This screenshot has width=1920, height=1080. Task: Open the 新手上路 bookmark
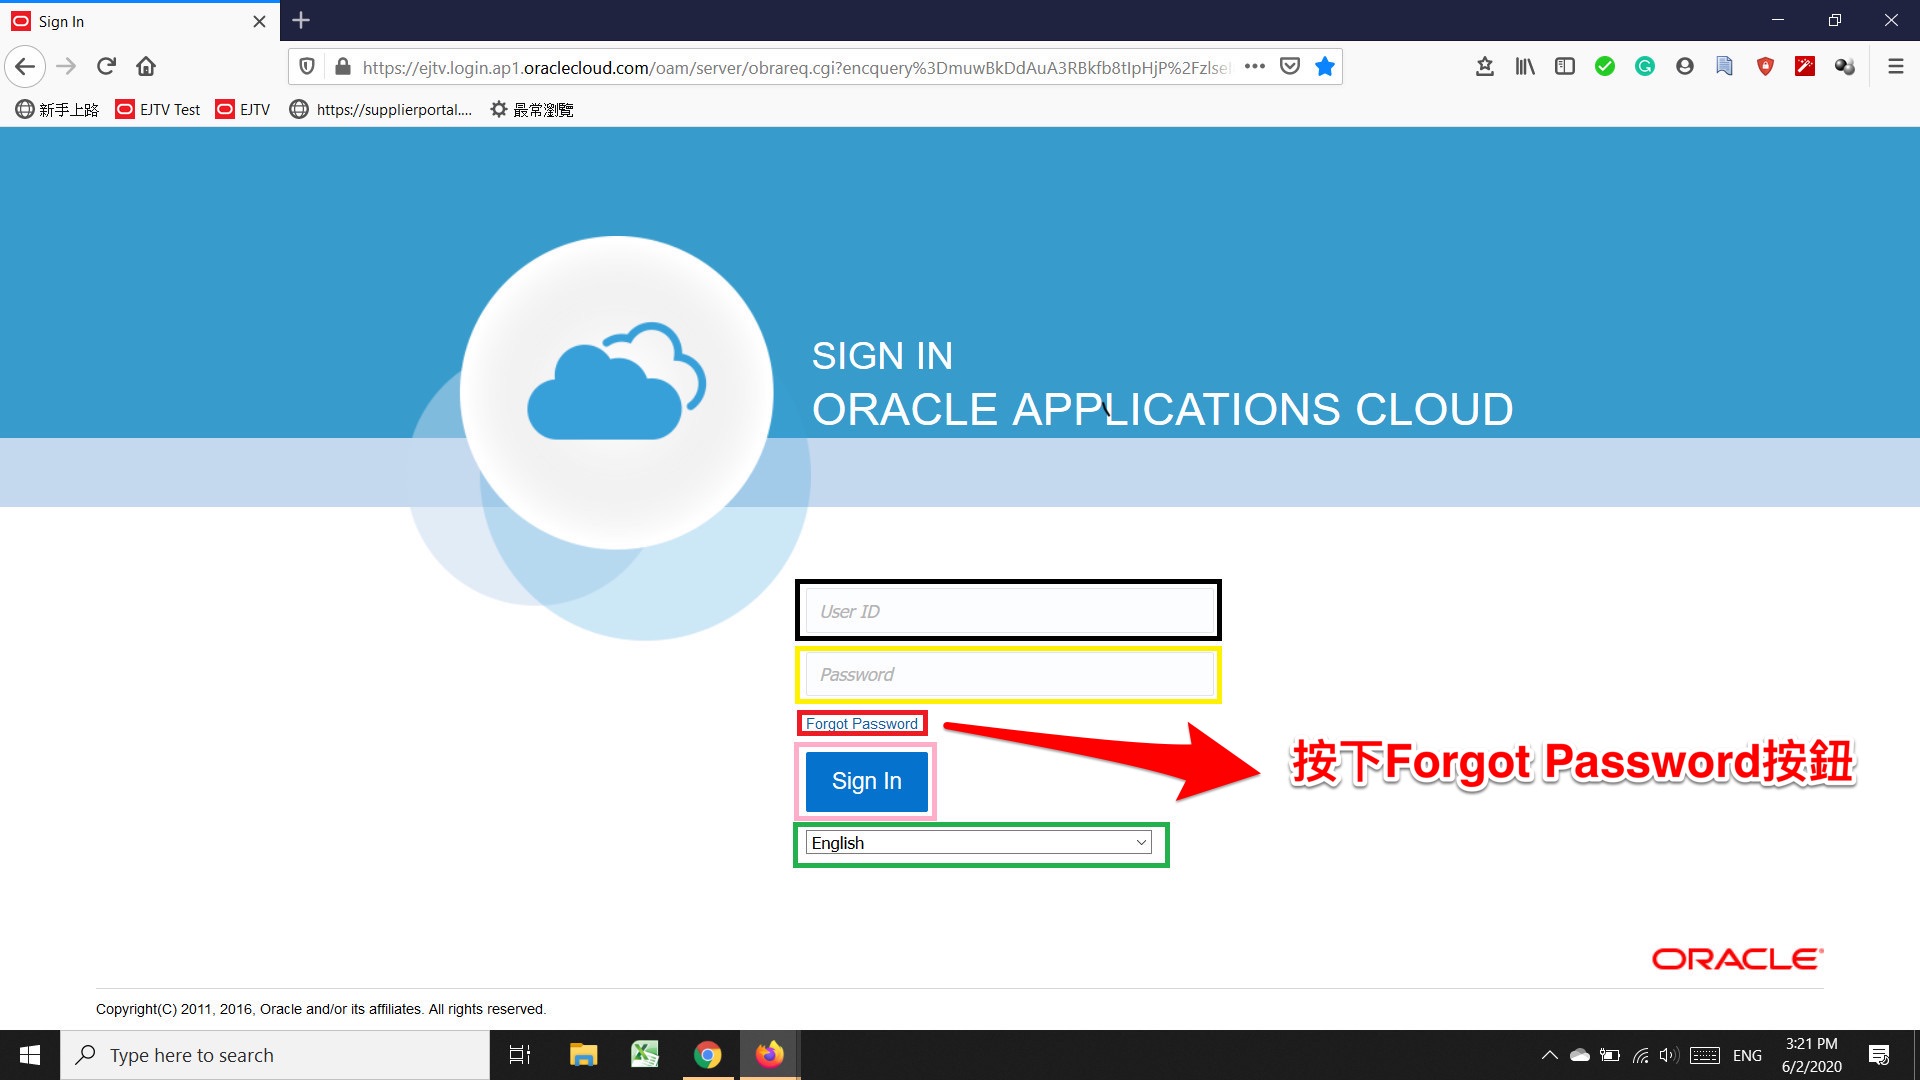click(57, 110)
